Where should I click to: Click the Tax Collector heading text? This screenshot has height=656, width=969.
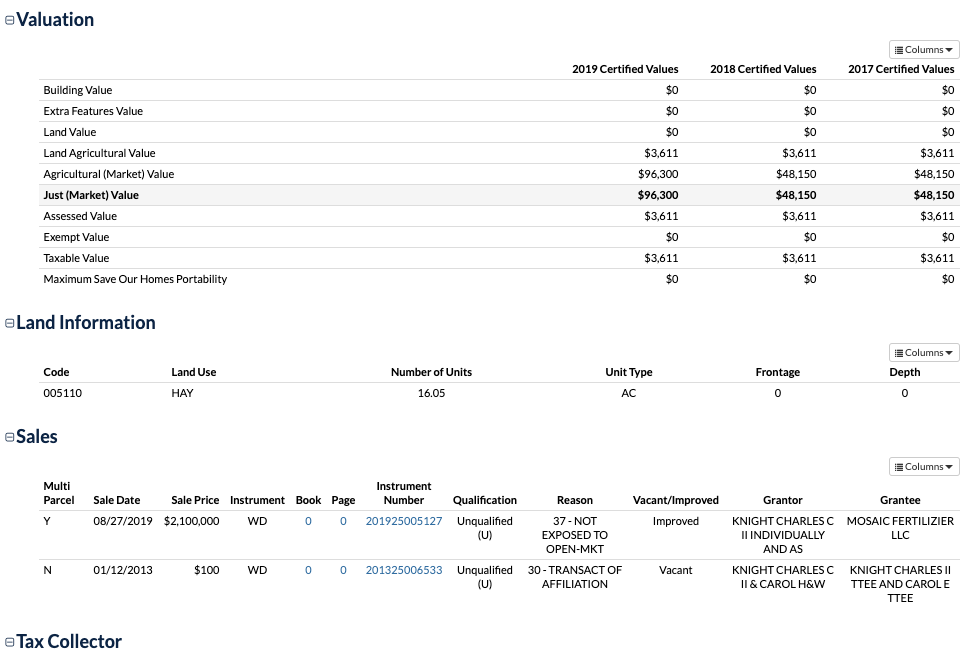69,642
